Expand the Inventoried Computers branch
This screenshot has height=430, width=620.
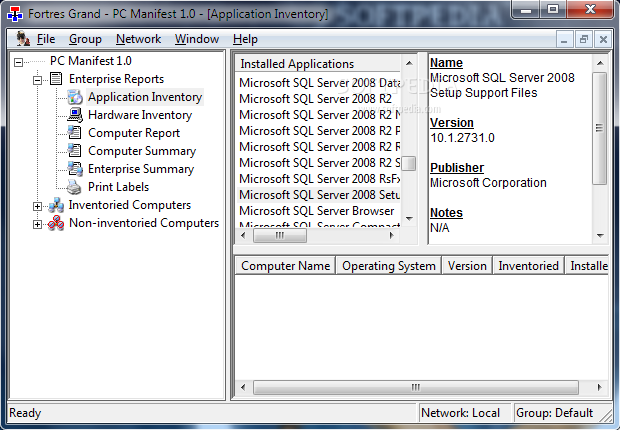click(x=37, y=206)
